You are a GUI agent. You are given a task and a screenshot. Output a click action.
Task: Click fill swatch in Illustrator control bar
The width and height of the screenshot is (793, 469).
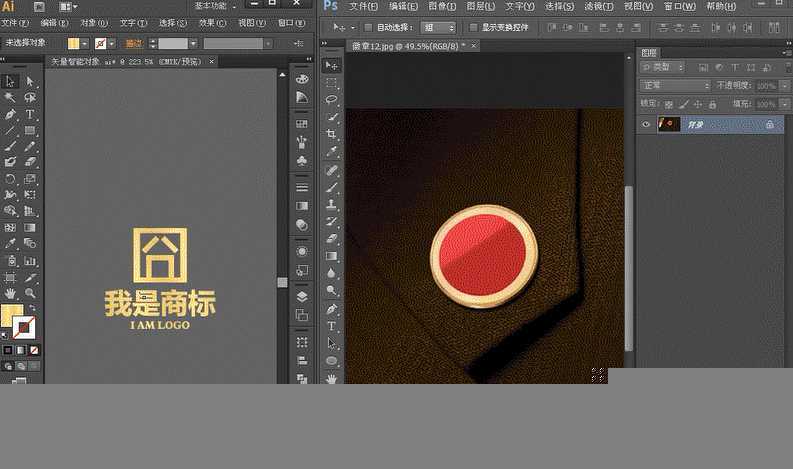point(74,44)
